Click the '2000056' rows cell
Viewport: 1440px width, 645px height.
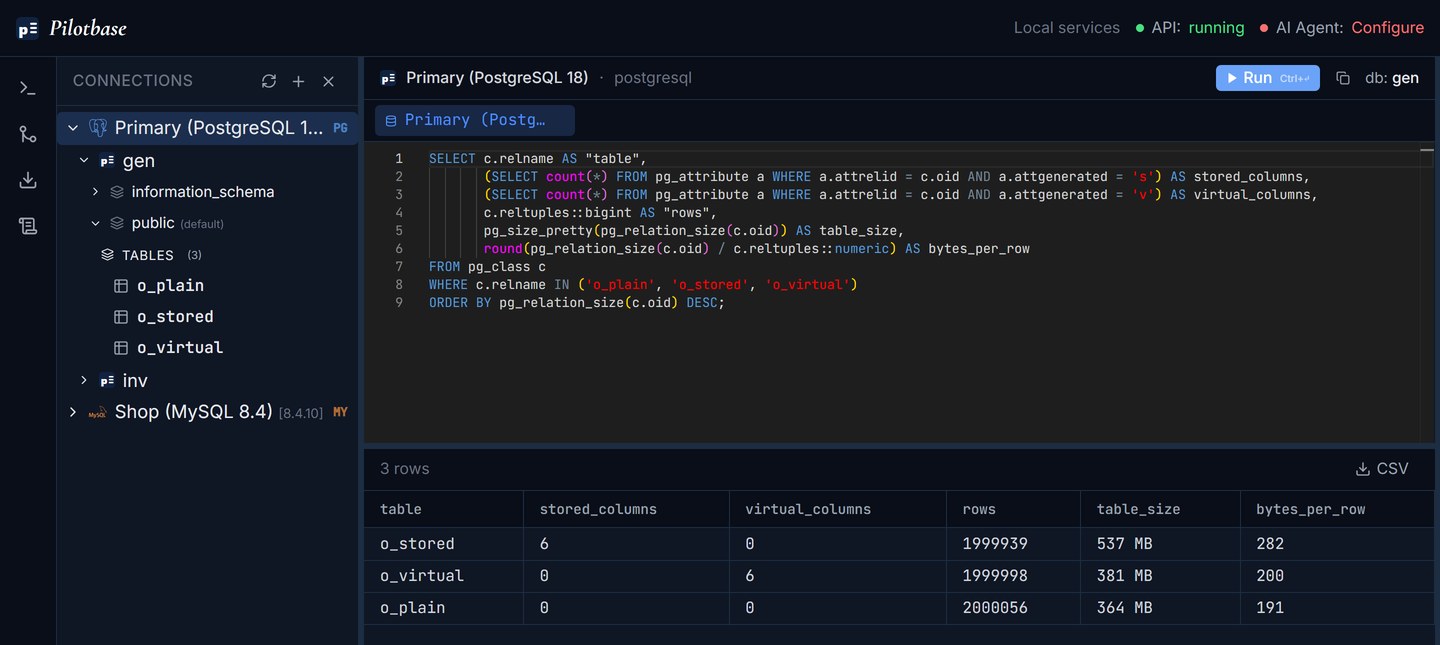(1014, 608)
